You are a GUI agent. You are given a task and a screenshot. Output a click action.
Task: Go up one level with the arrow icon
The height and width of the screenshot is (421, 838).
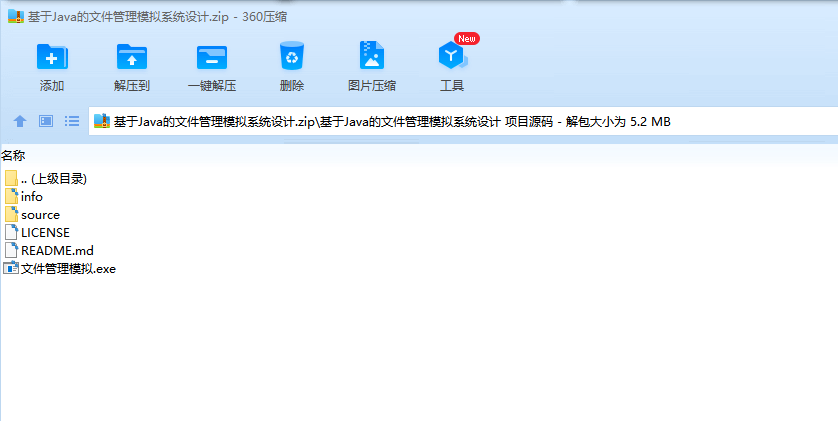pos(20,121)
